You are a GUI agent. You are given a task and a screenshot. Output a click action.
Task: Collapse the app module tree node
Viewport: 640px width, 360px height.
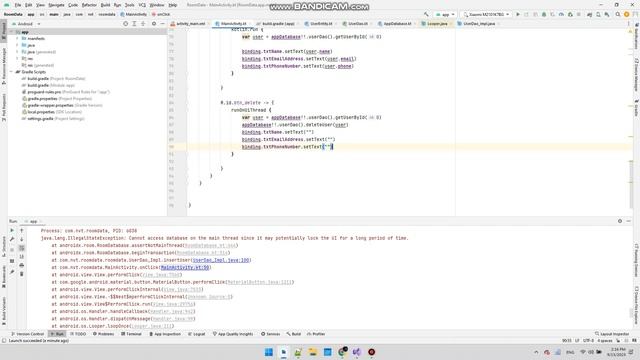pos(12,32)
